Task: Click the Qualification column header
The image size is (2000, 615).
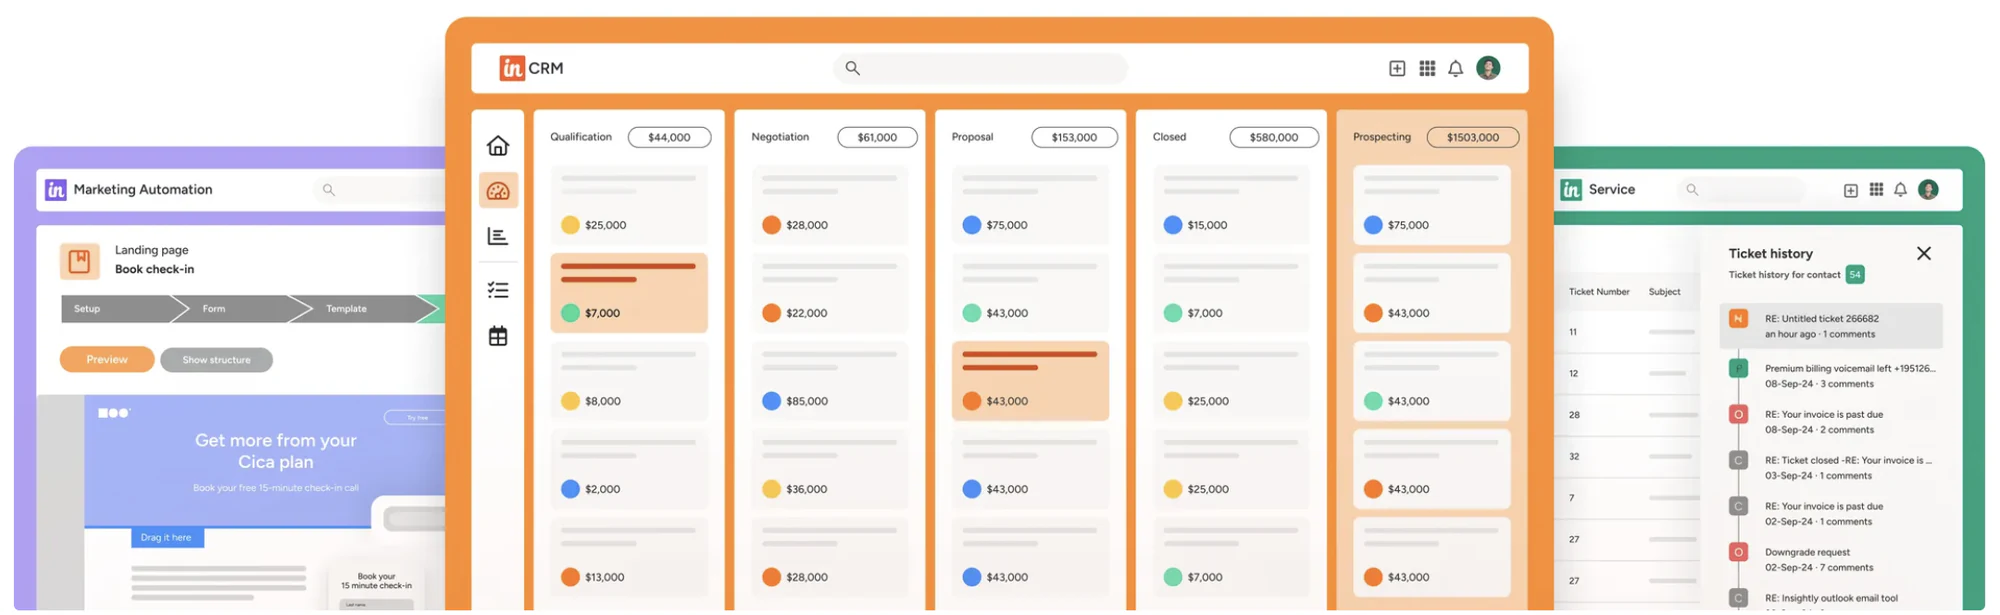Action: pyautogui.click(x=581, y=137)
